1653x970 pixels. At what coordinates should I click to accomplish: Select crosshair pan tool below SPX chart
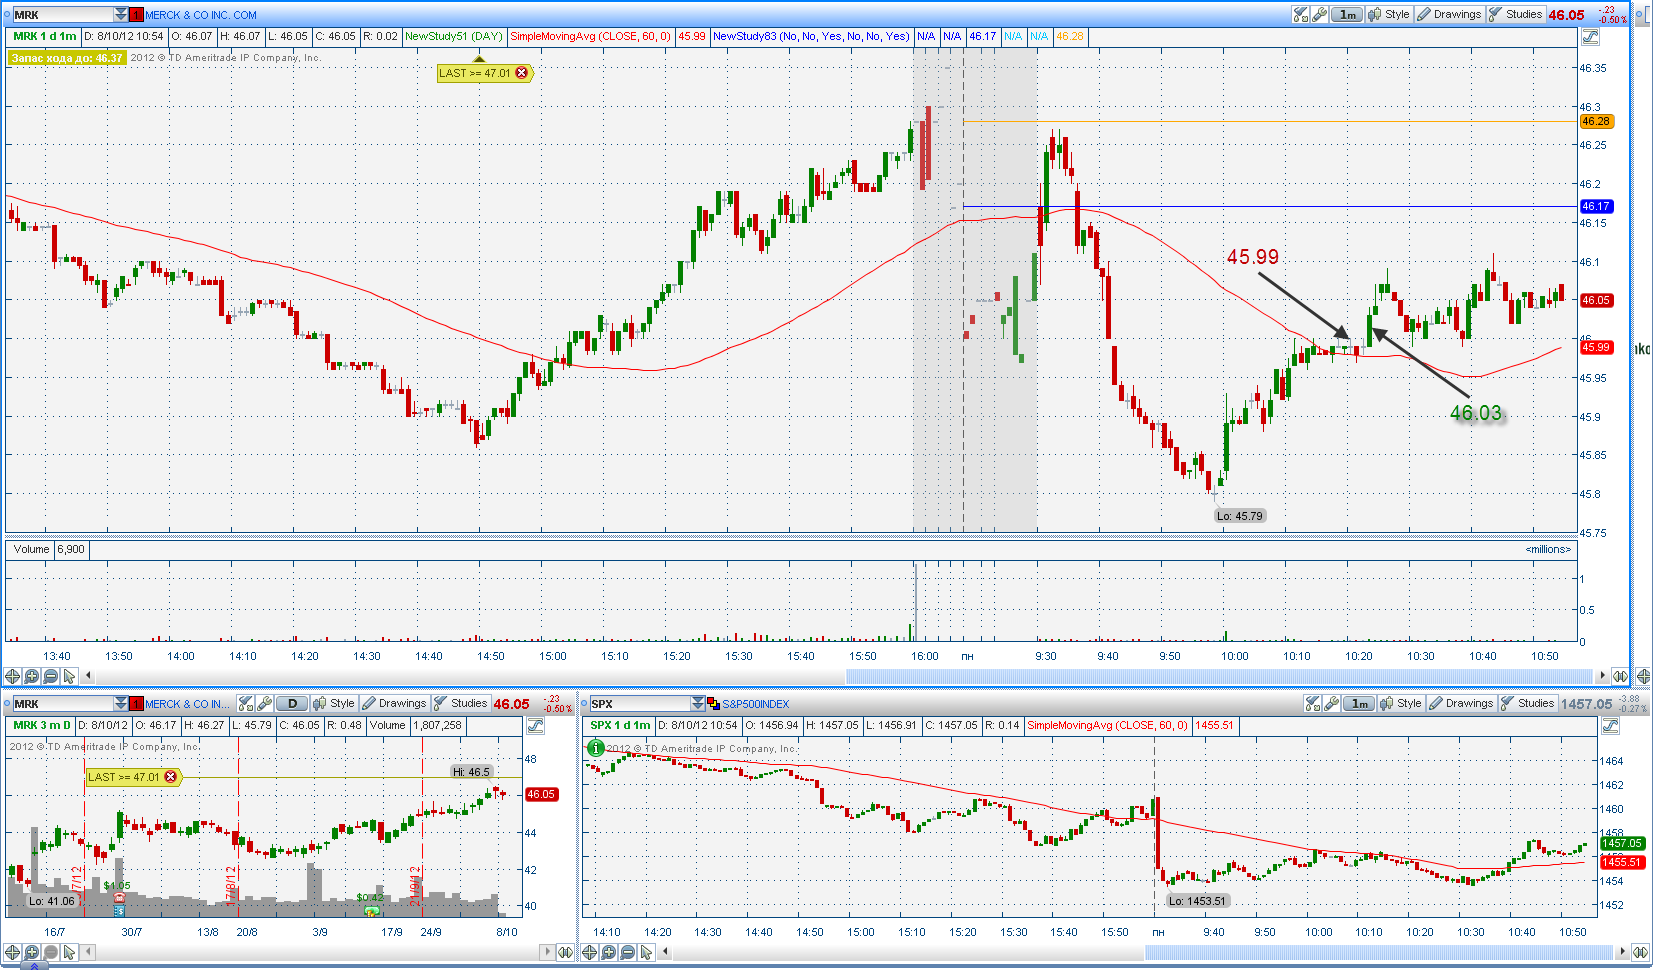[x=590, y=952]
